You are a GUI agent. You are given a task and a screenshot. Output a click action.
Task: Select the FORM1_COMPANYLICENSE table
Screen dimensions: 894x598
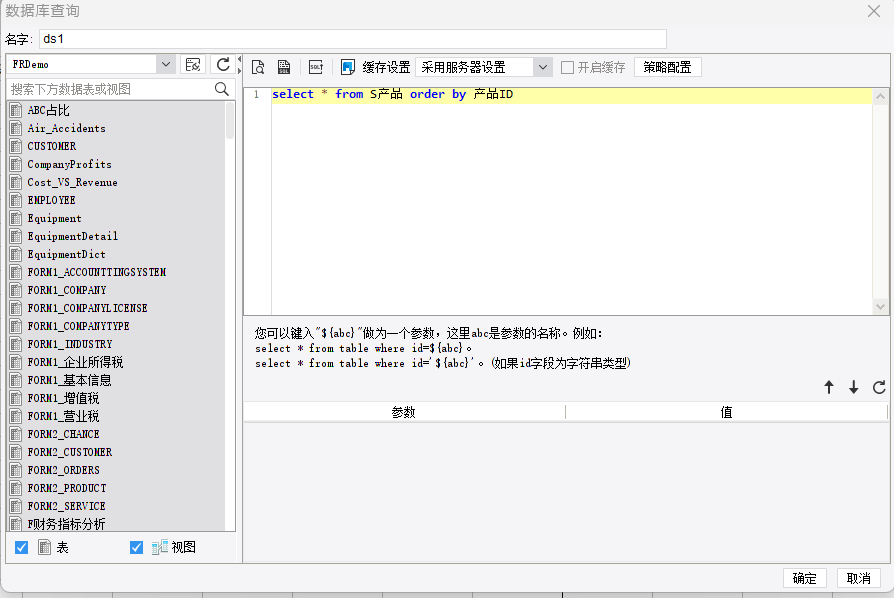87,308
